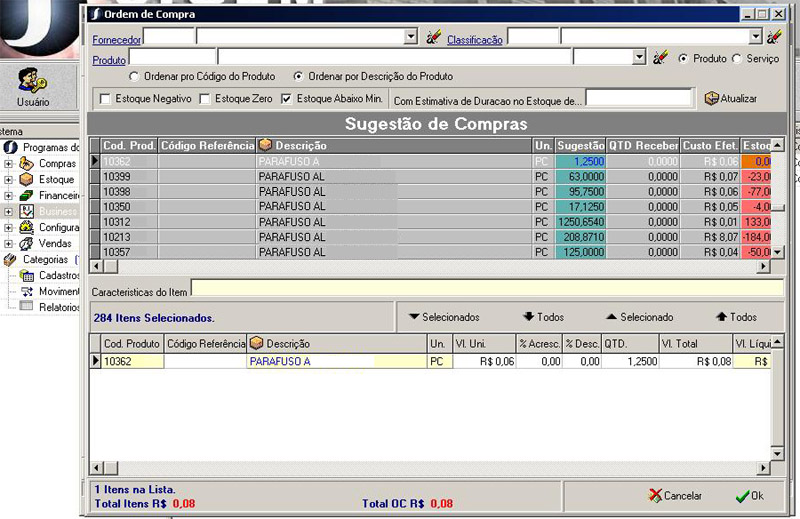Click the blue Sugestão cell for product 10362
The image size is (800, 519).
point(580,161)
